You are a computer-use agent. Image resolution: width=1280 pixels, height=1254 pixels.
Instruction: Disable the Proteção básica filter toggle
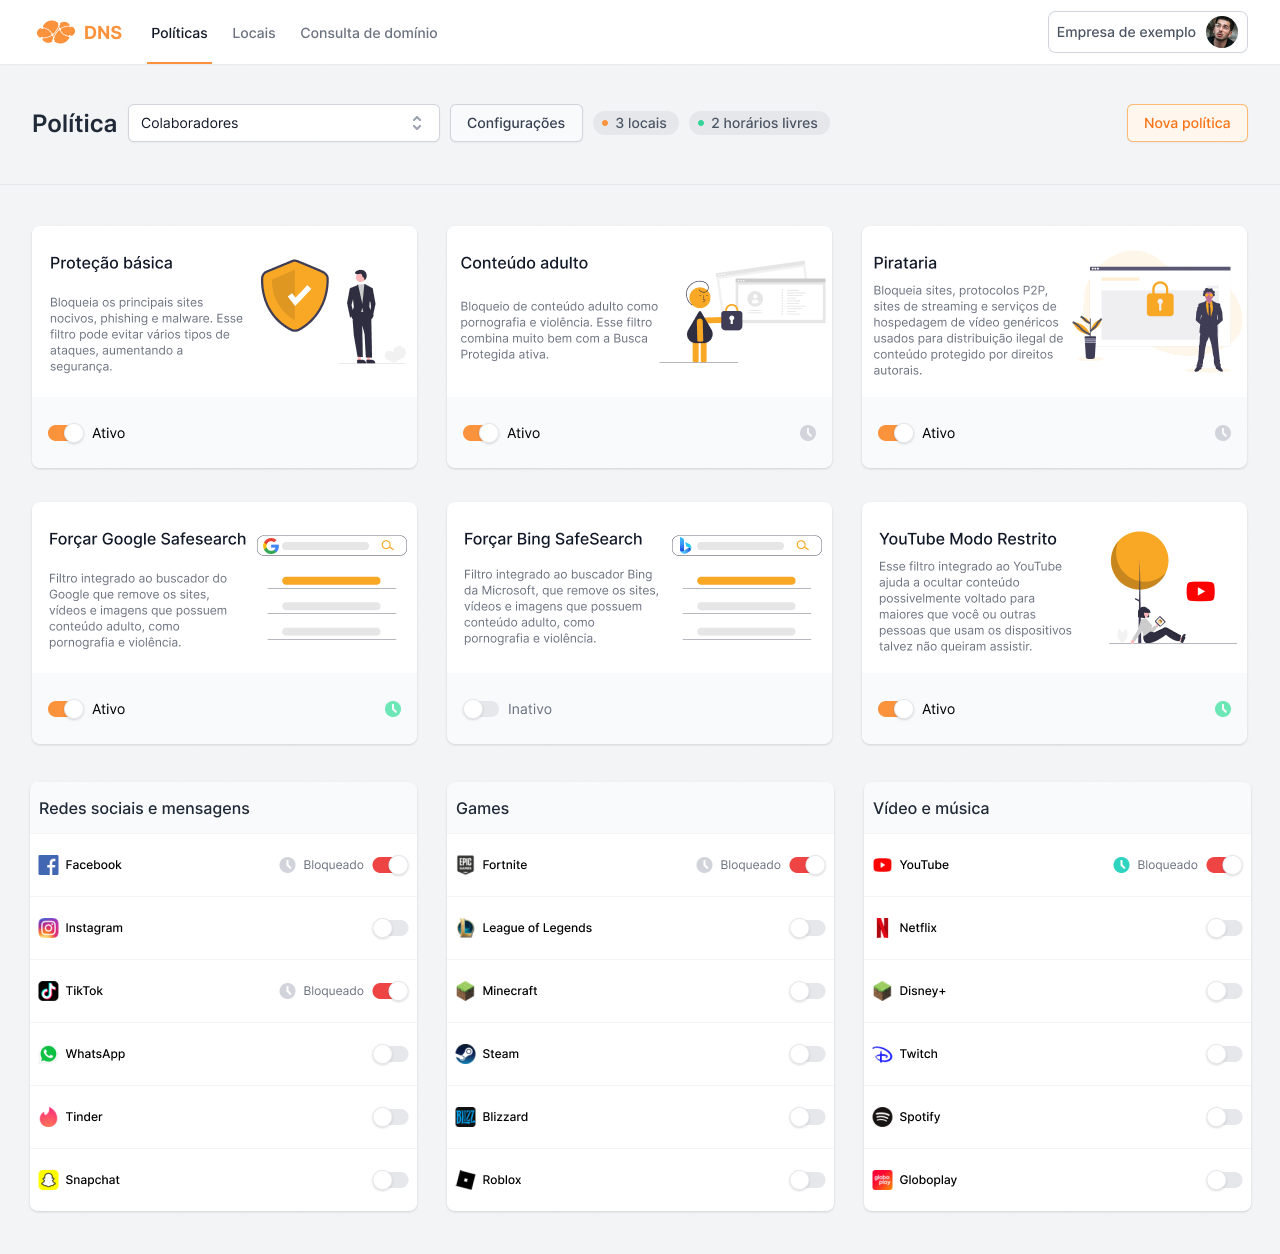(x=66, y=433)
